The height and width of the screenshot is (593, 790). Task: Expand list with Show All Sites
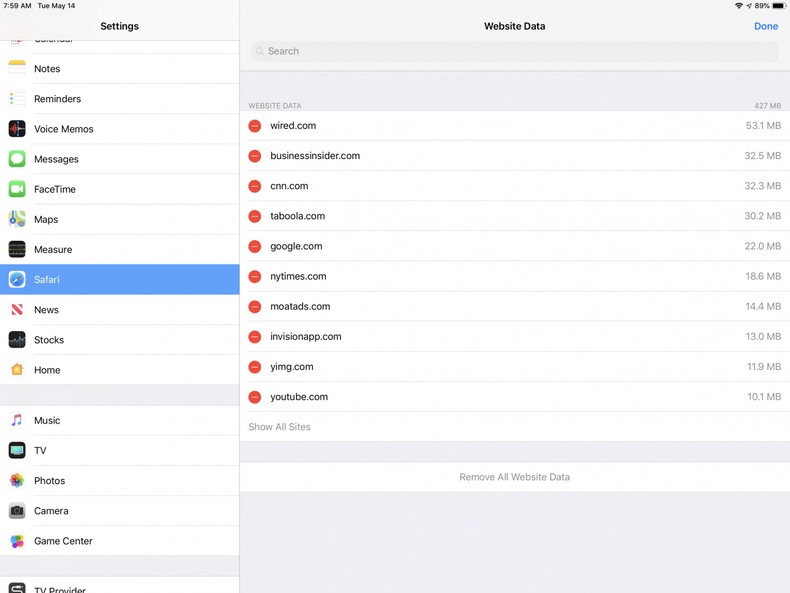[280, 427]
